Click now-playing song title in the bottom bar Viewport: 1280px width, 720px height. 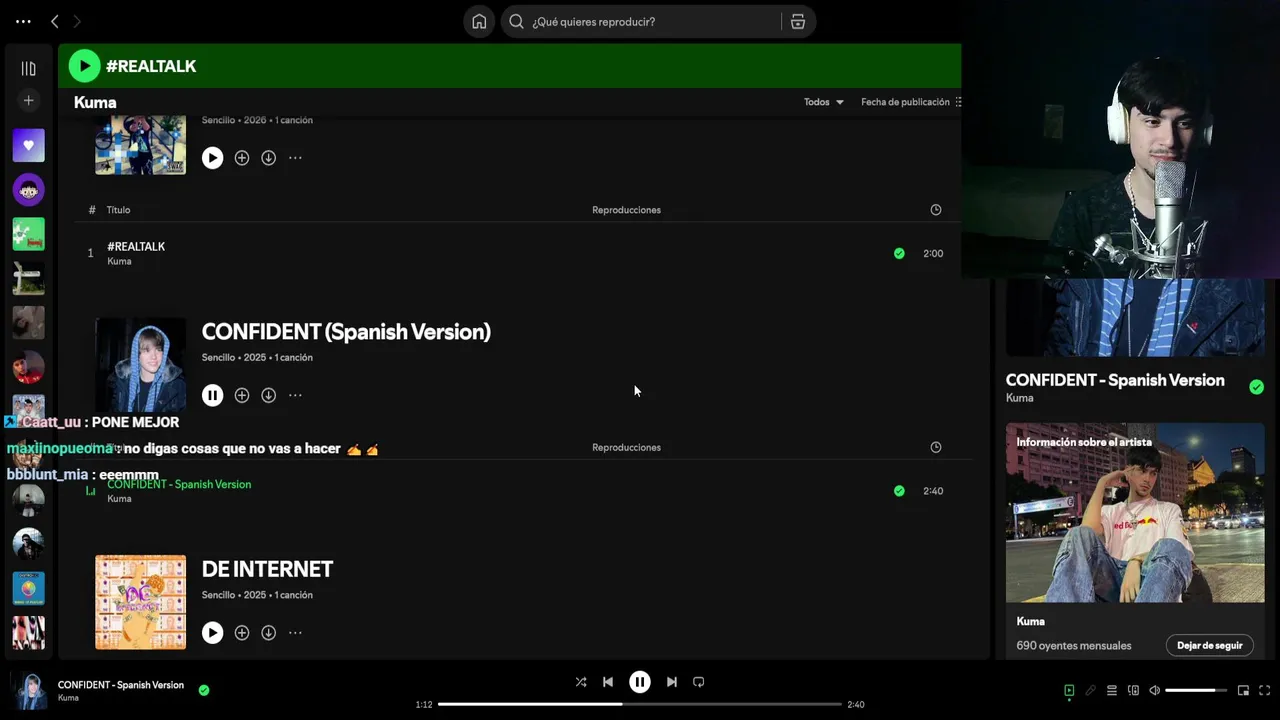click(121, 685)
